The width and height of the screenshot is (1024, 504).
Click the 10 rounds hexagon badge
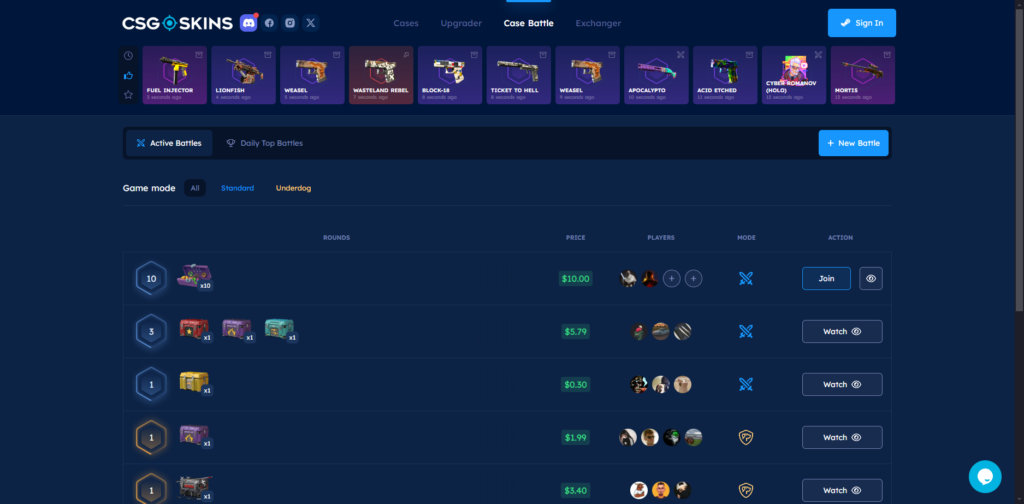[152, 279]
